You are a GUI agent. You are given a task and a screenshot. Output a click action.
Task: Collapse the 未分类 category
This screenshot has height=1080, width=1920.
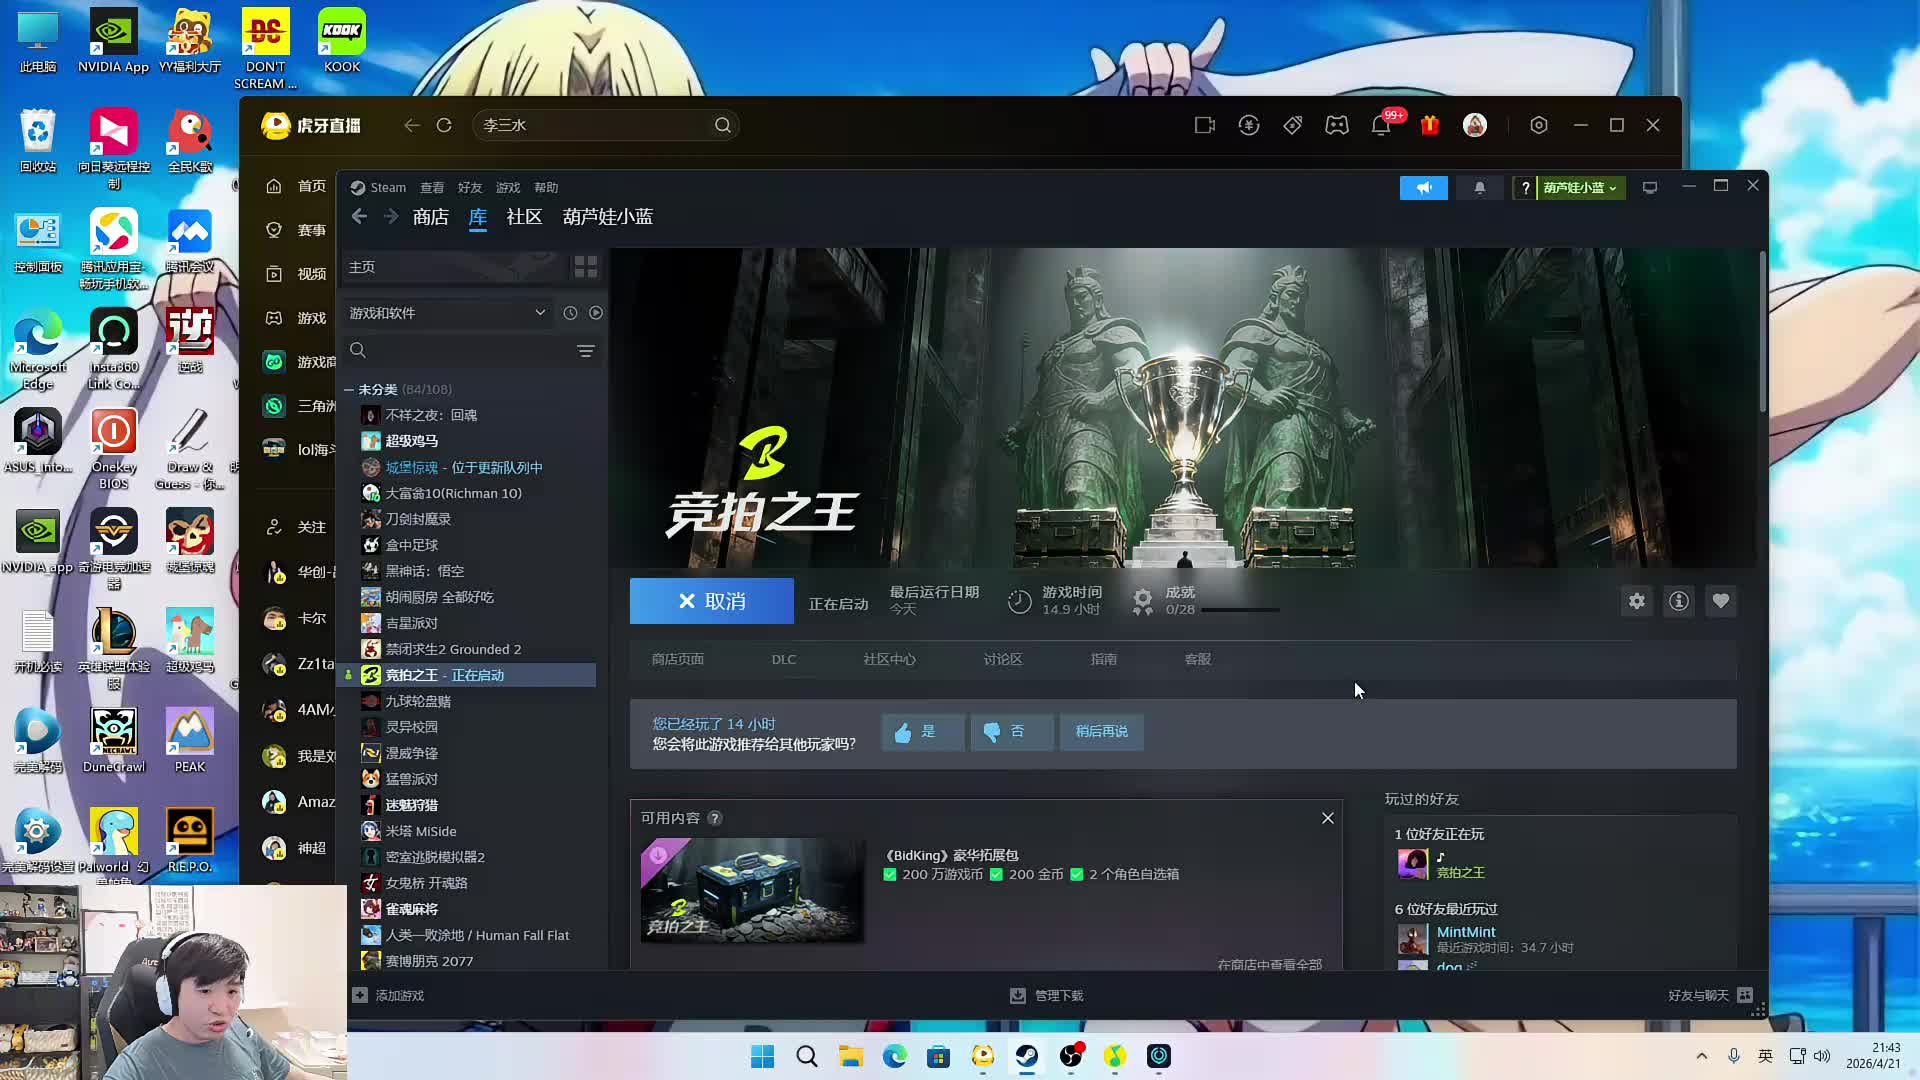tap(349, 390)
